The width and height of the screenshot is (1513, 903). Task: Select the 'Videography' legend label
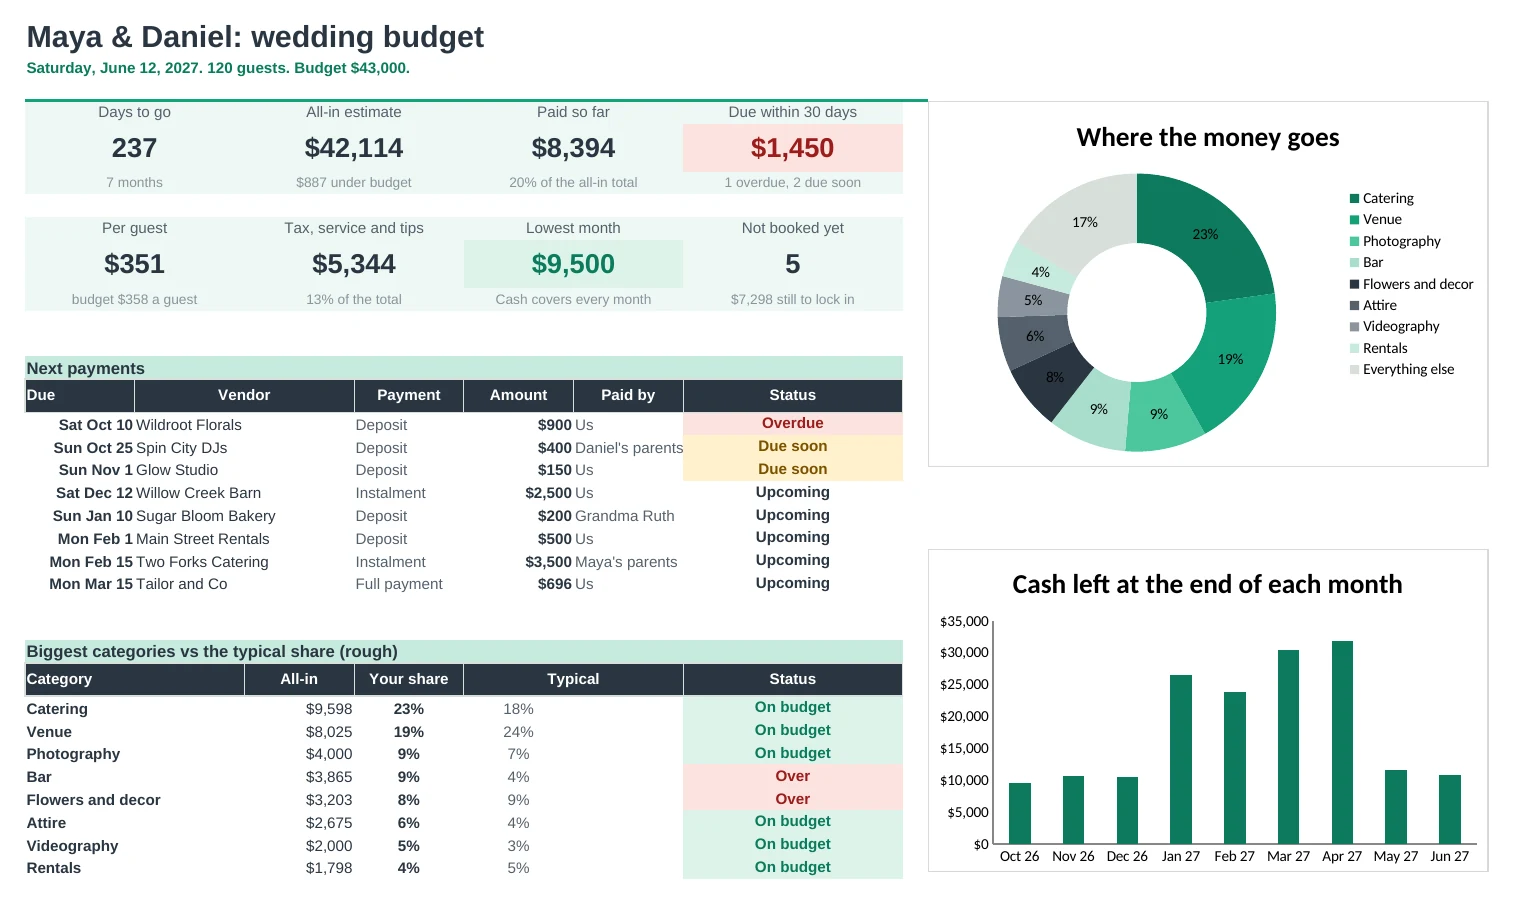pos(1401,326)
